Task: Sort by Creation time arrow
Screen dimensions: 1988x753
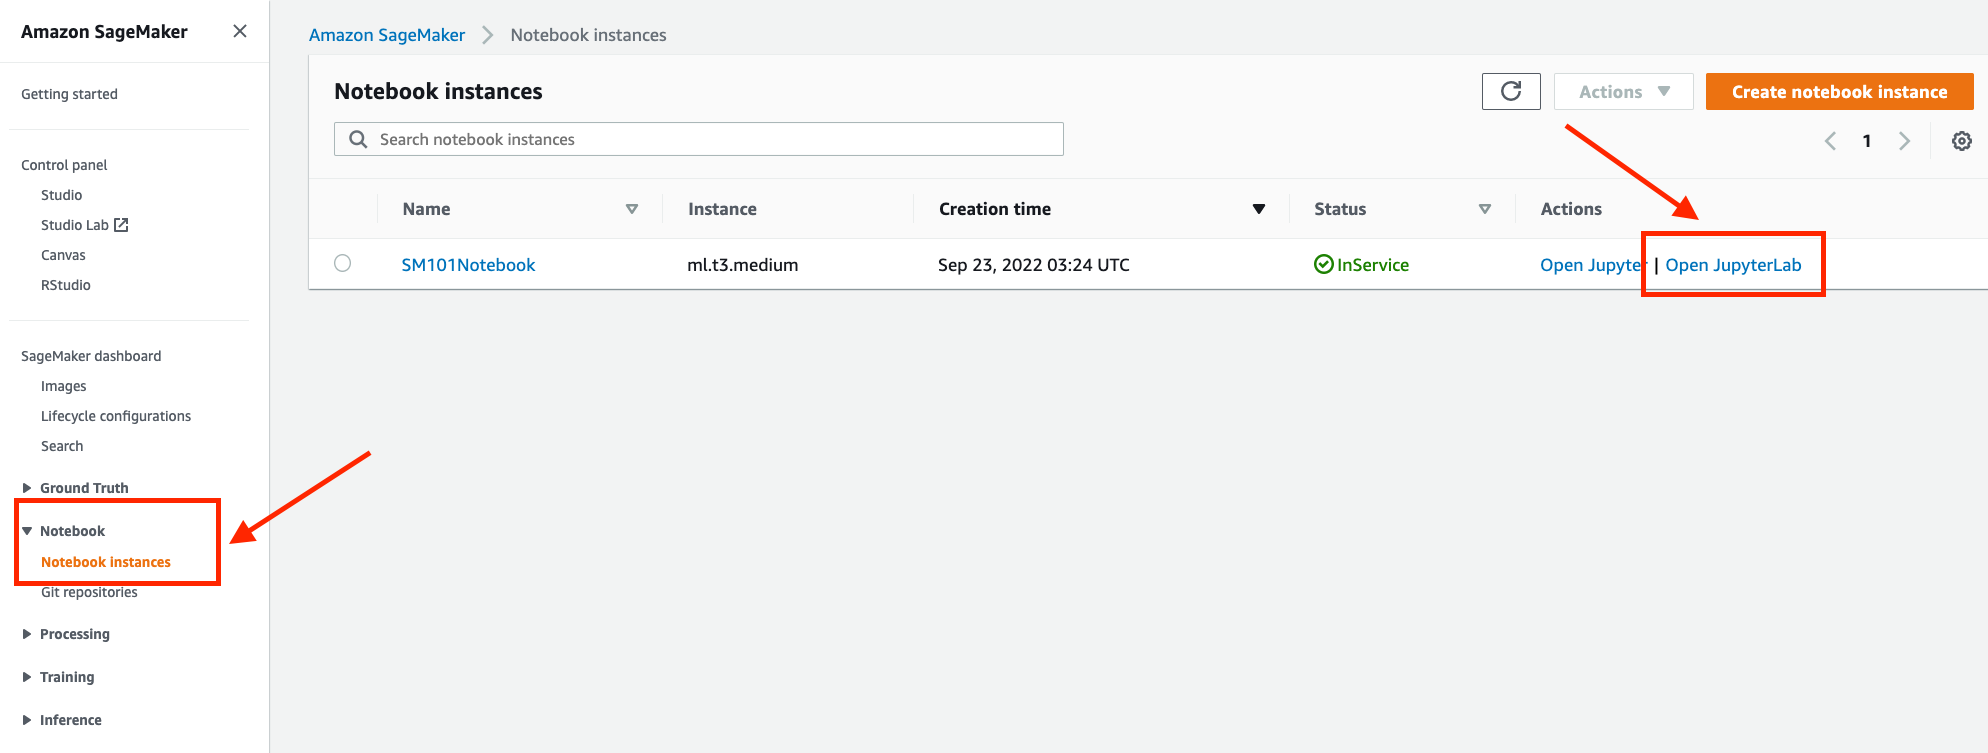Action: [x=1259, y=209]
